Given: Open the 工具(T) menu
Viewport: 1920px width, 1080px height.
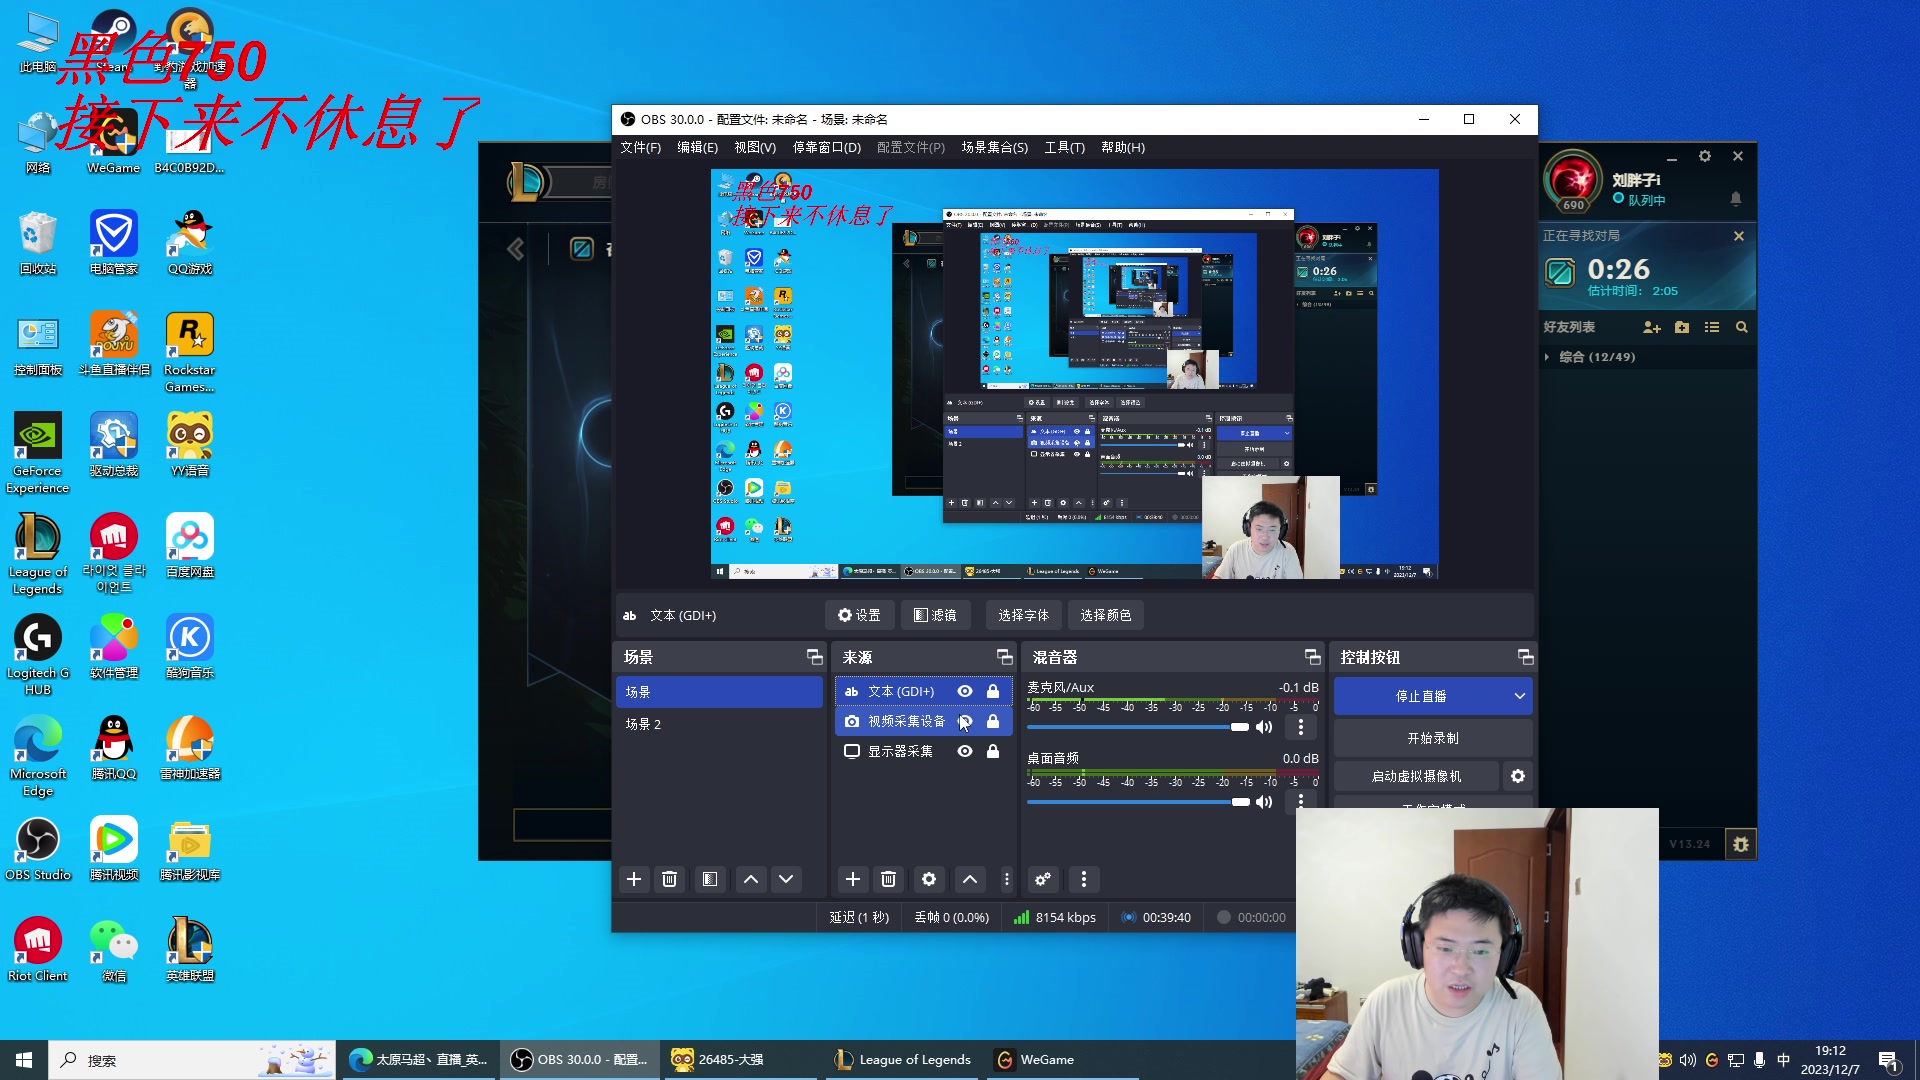Looking at the screenshot, I should click(1065, 147).
